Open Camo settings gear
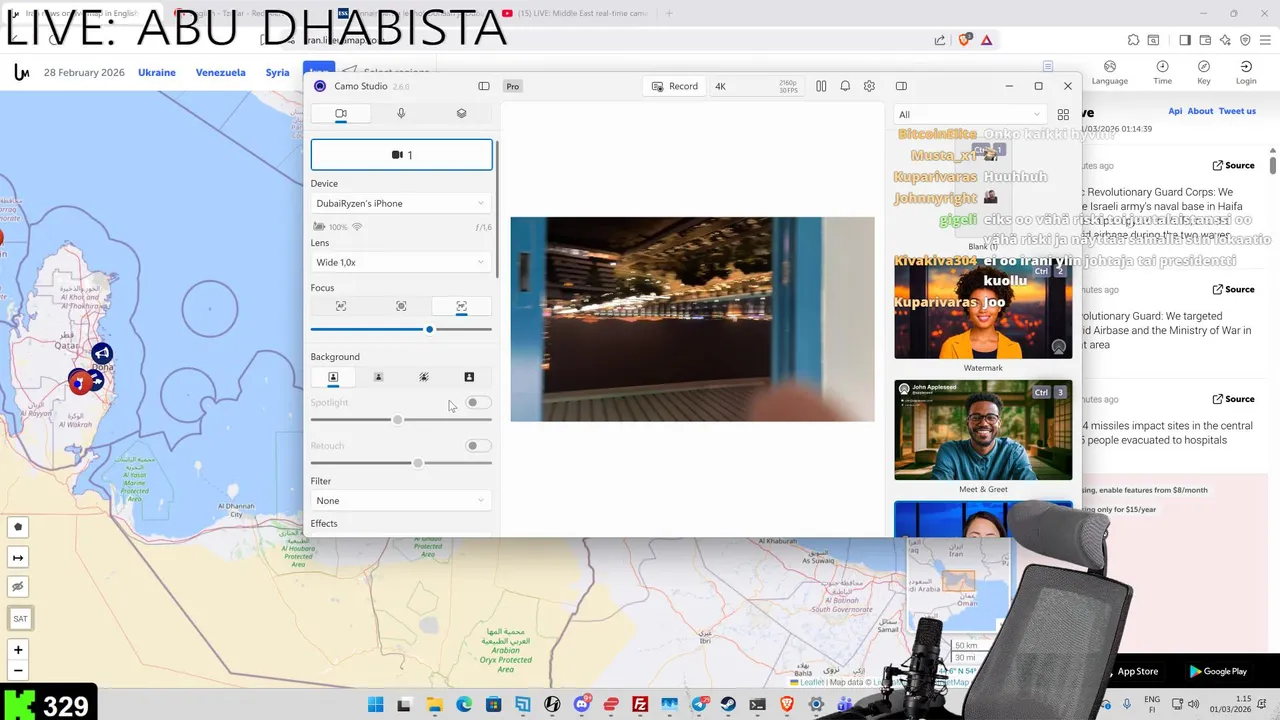Screen dimensions: 1280x720 click(x=869, y=86)
